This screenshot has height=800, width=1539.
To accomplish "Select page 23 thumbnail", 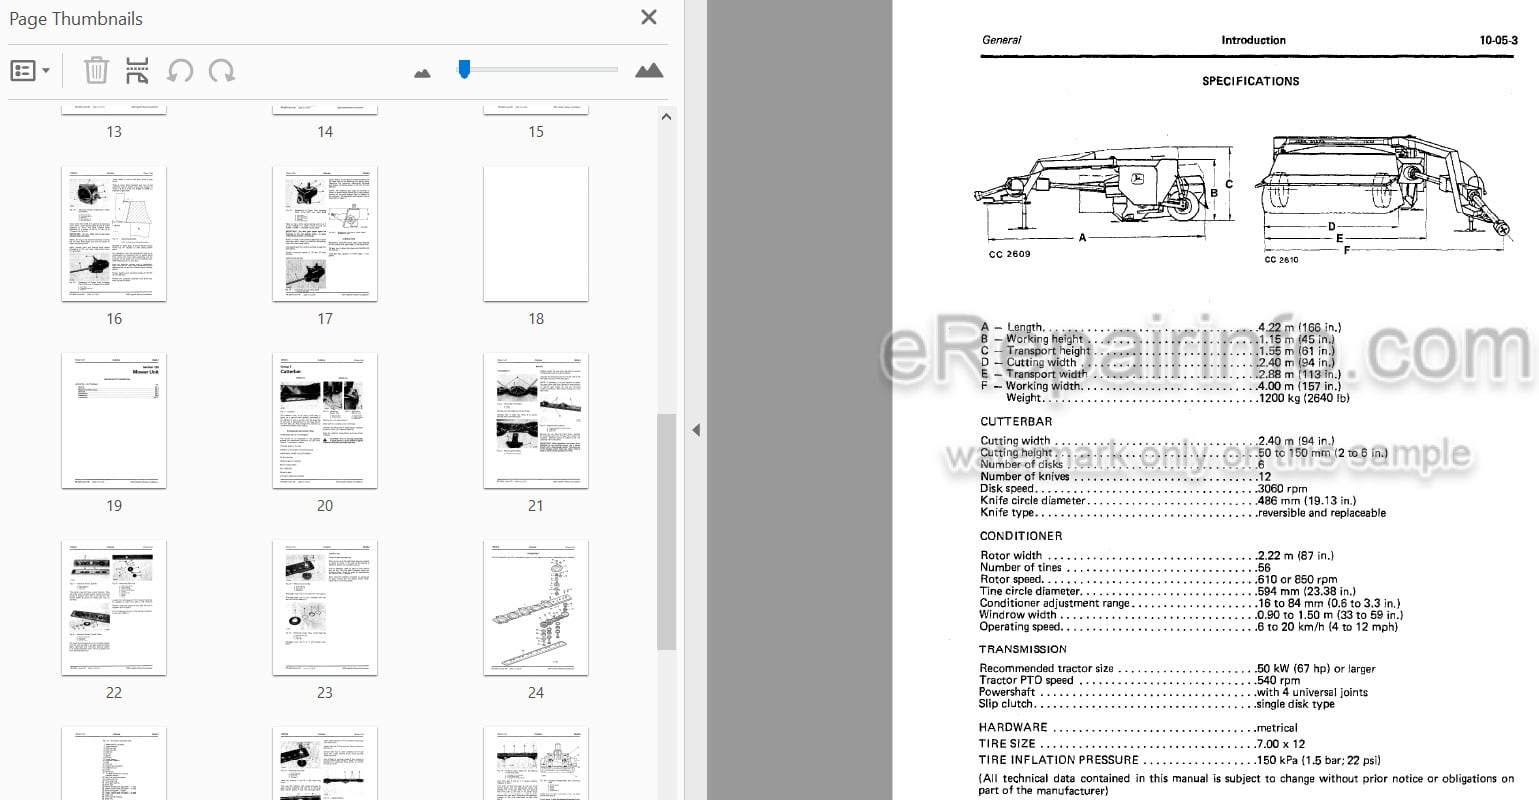I will click(x=325, y=607).
